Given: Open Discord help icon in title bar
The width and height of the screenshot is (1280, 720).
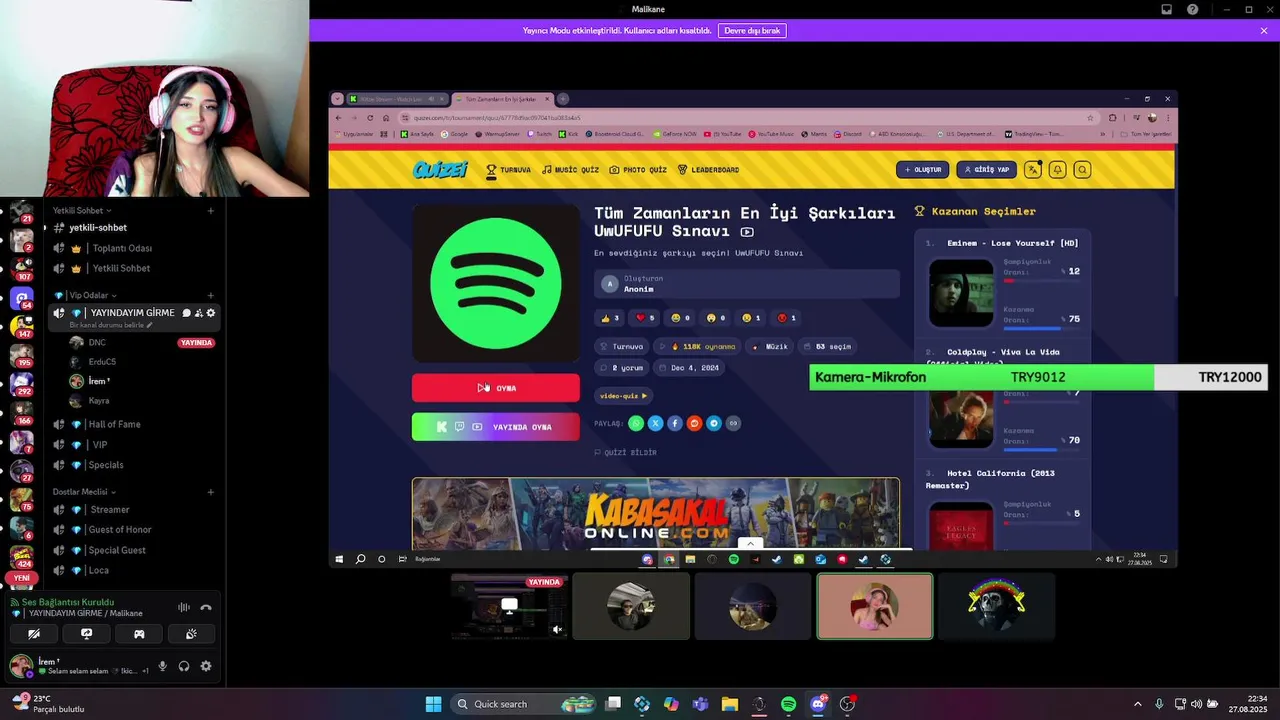Looking at the screenshot, I should [x=1192, y=9].
